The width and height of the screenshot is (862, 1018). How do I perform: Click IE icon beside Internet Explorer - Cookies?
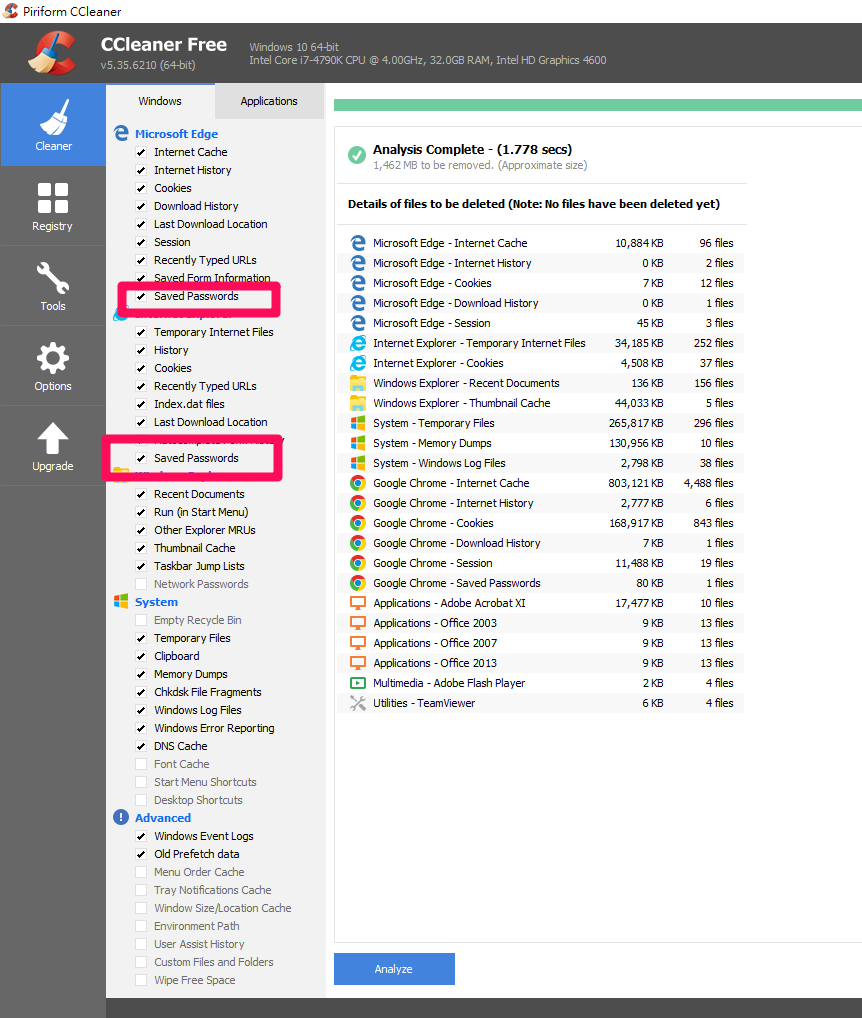point(358,363)
